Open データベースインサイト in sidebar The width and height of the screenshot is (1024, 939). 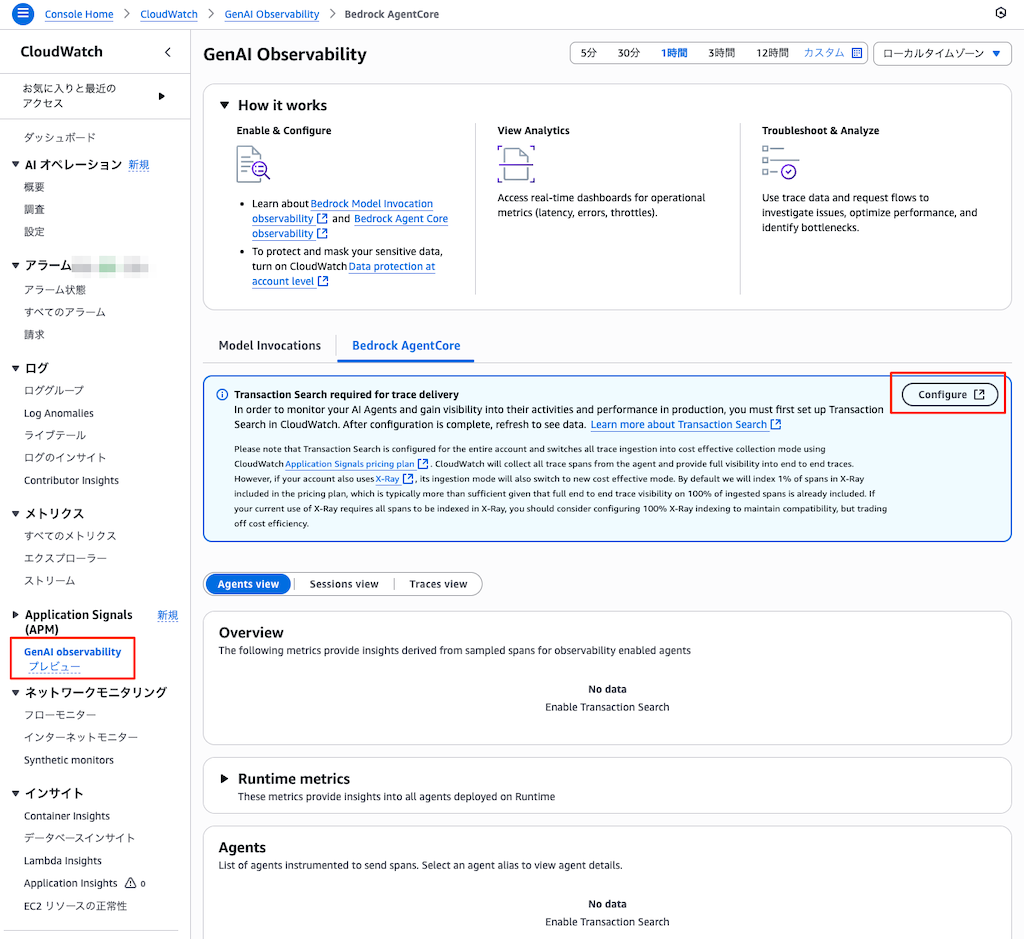pos(79,838)
